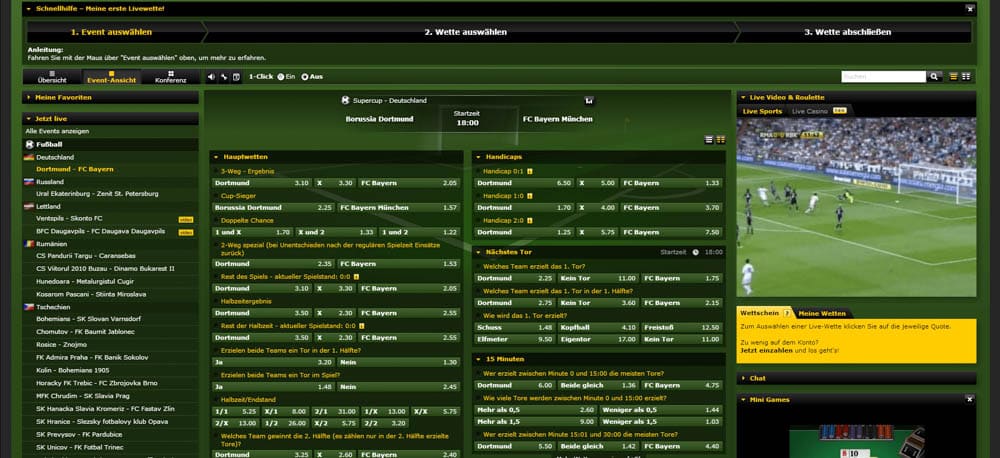Click the live video stream thumbnail
The image size is (1000, 458).
click(x=857, y=207)
